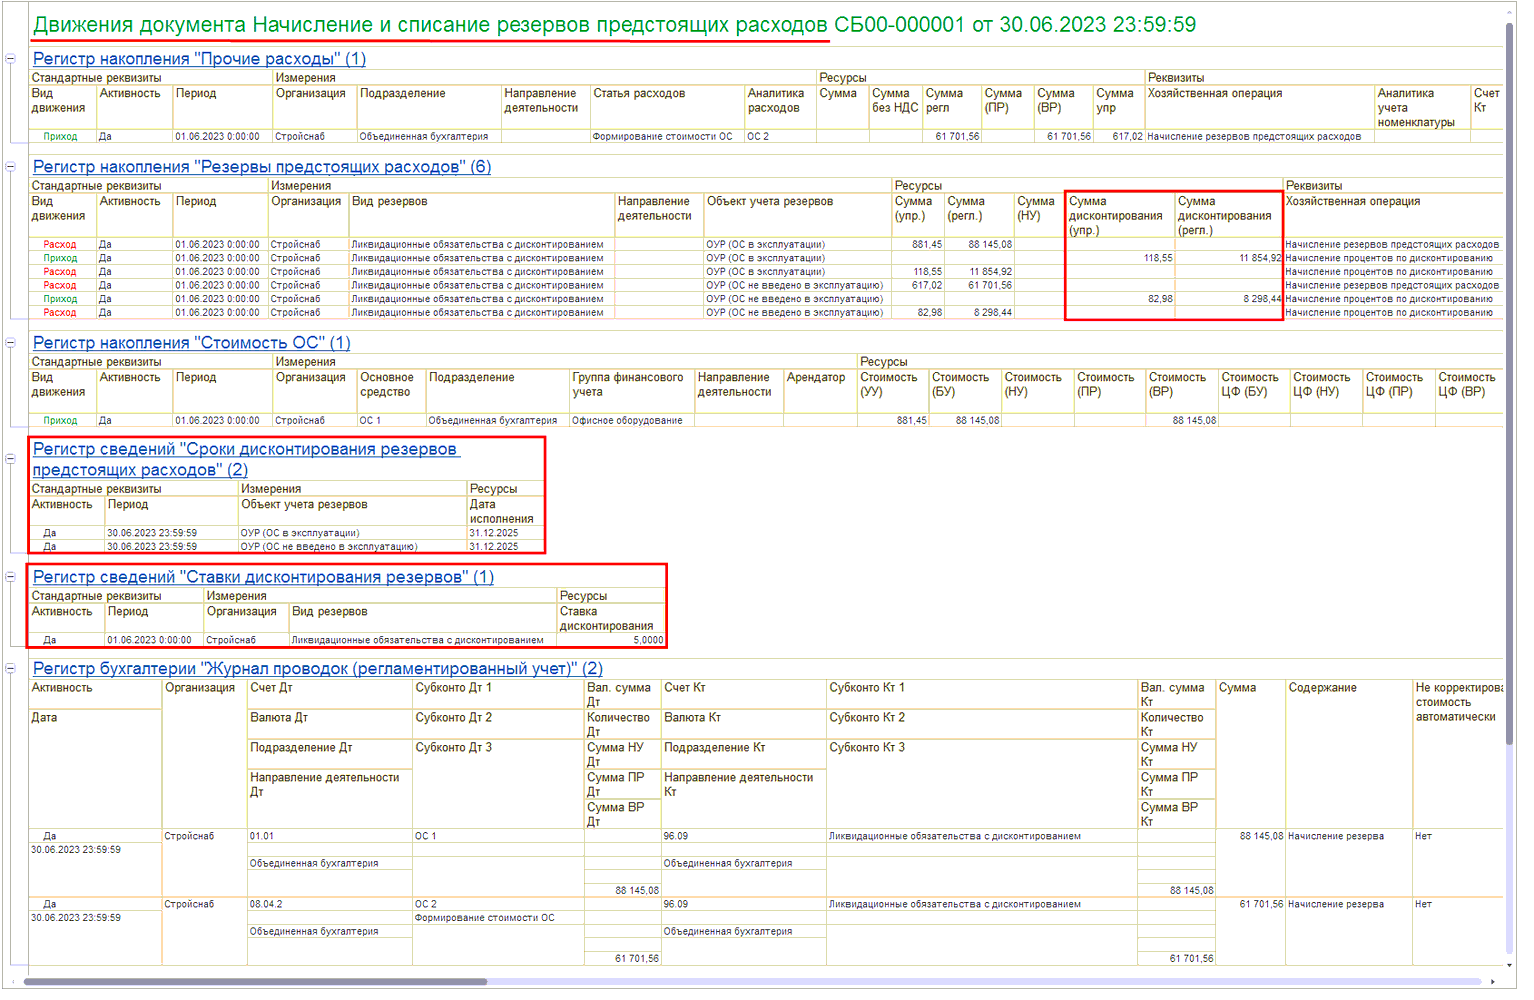Click the scroll up arrow at top right
The image size is (1534, 1000).
(1509, 12)
